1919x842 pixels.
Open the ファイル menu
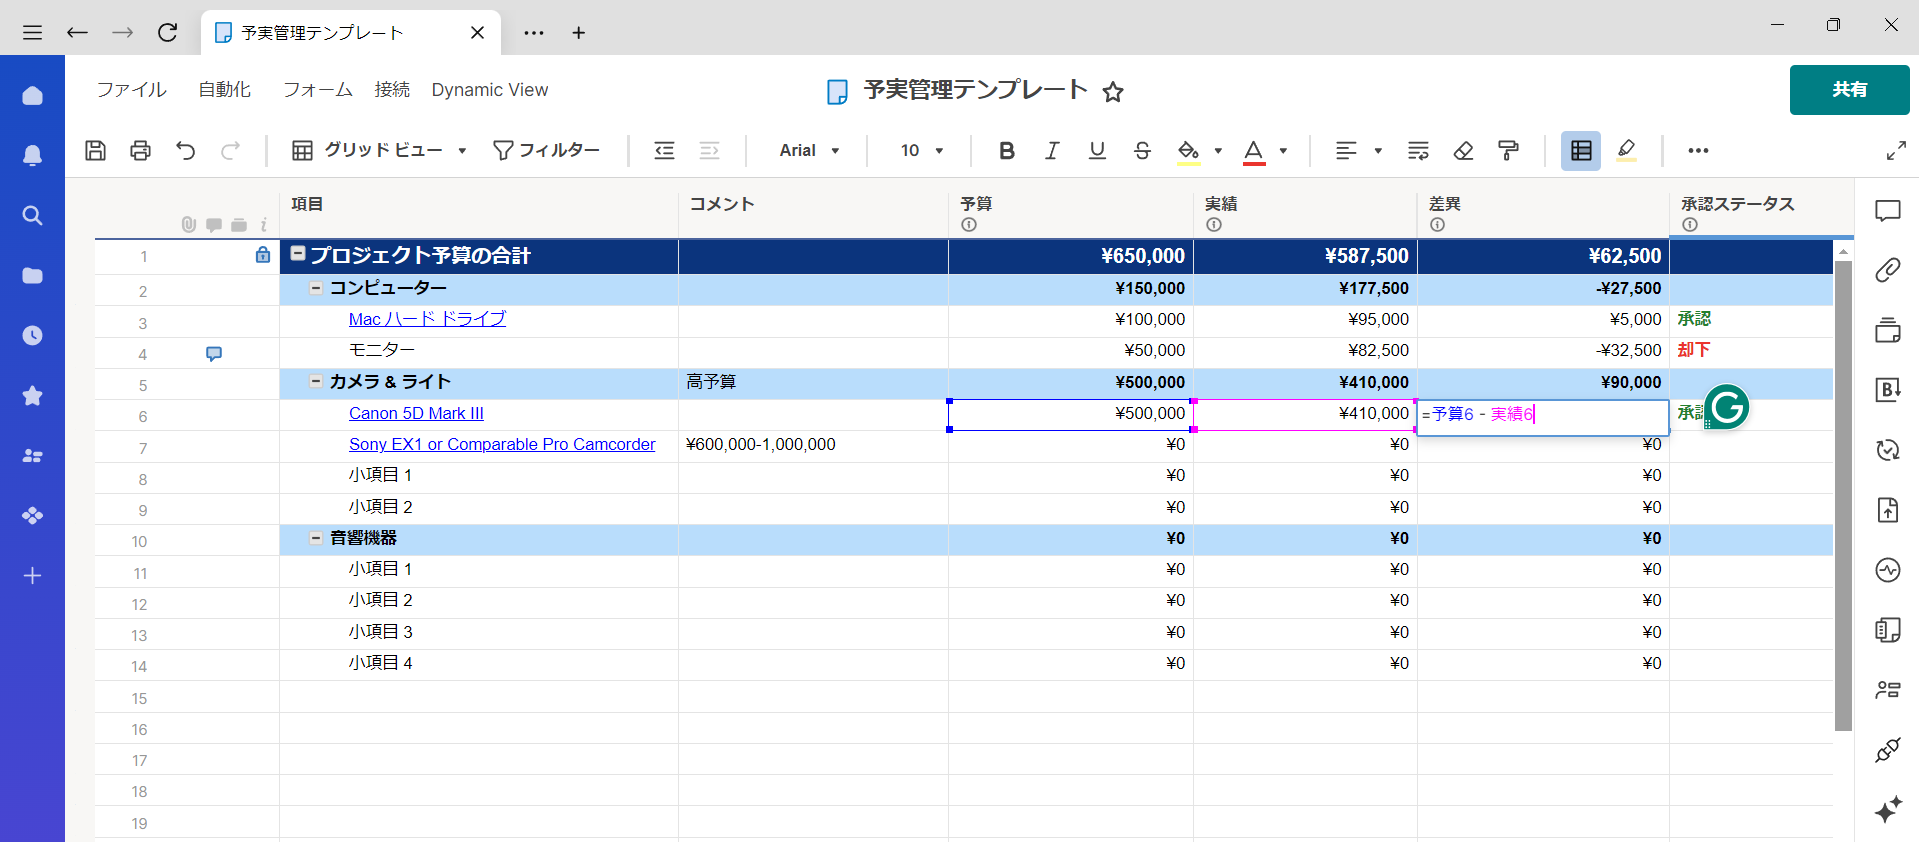131,89
